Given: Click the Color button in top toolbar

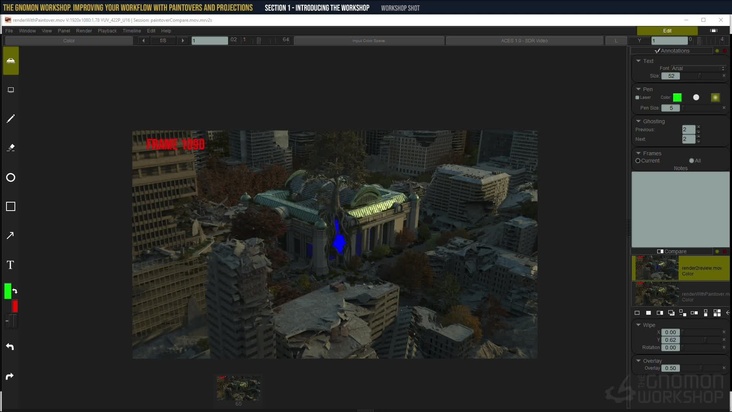Looking at the screenshot, I should point(68,41).
